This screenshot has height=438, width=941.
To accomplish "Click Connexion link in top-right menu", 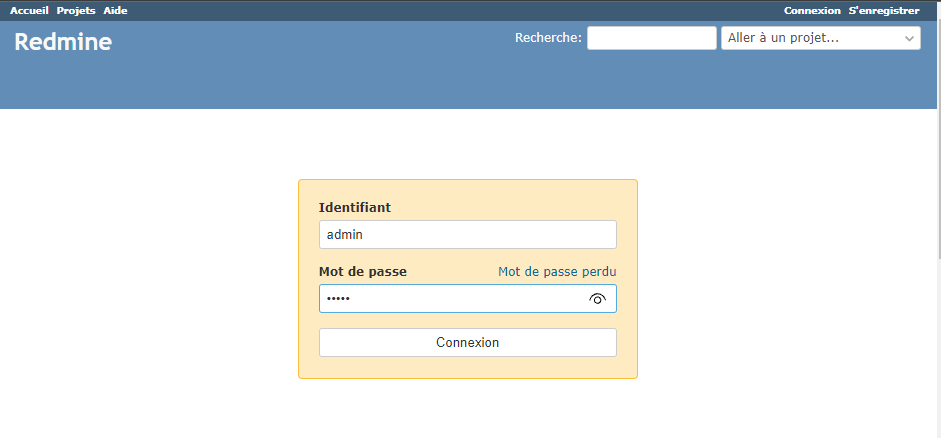I will (812, 11).
